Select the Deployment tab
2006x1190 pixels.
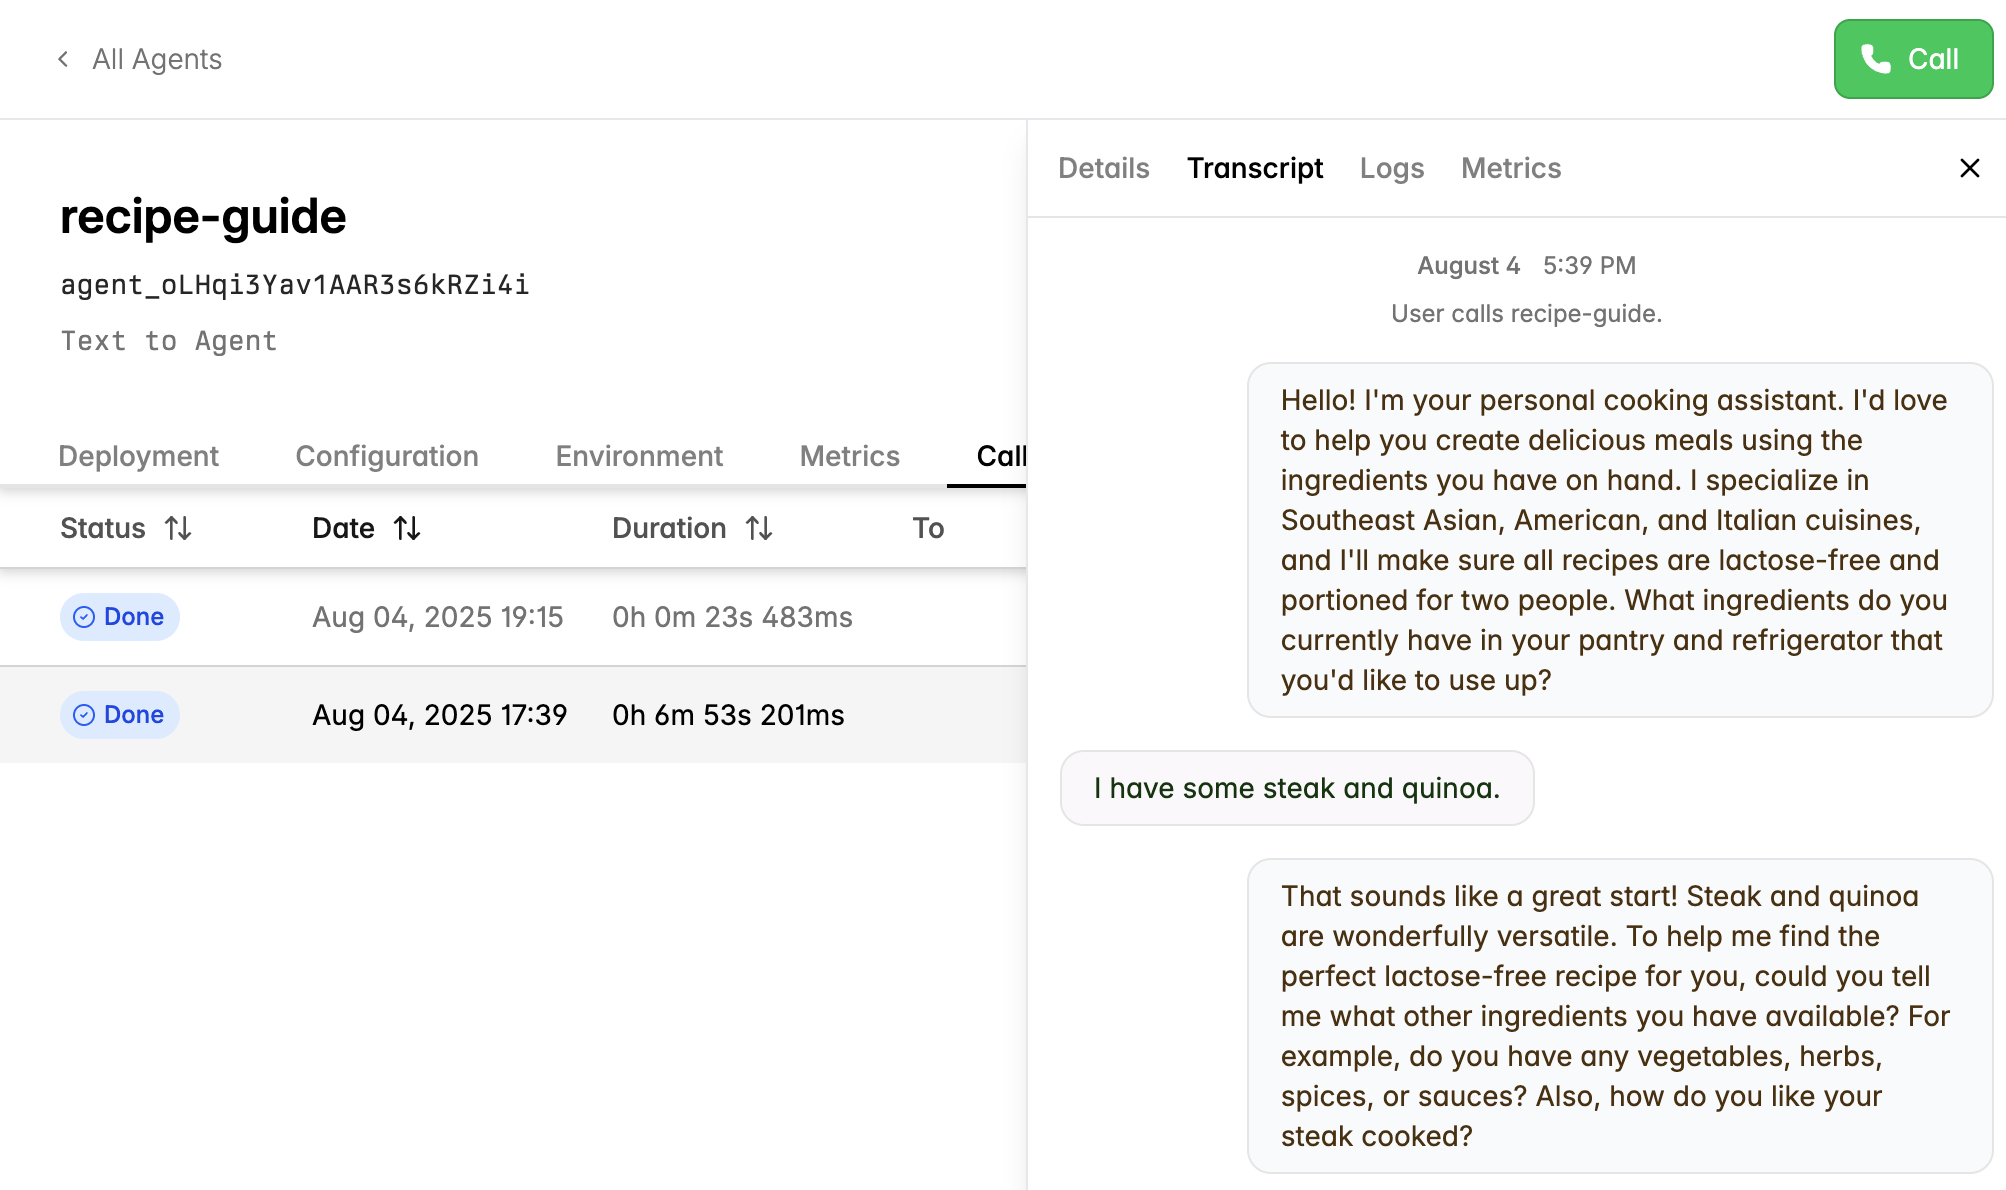pyautogui.click(x=139, y=456)
